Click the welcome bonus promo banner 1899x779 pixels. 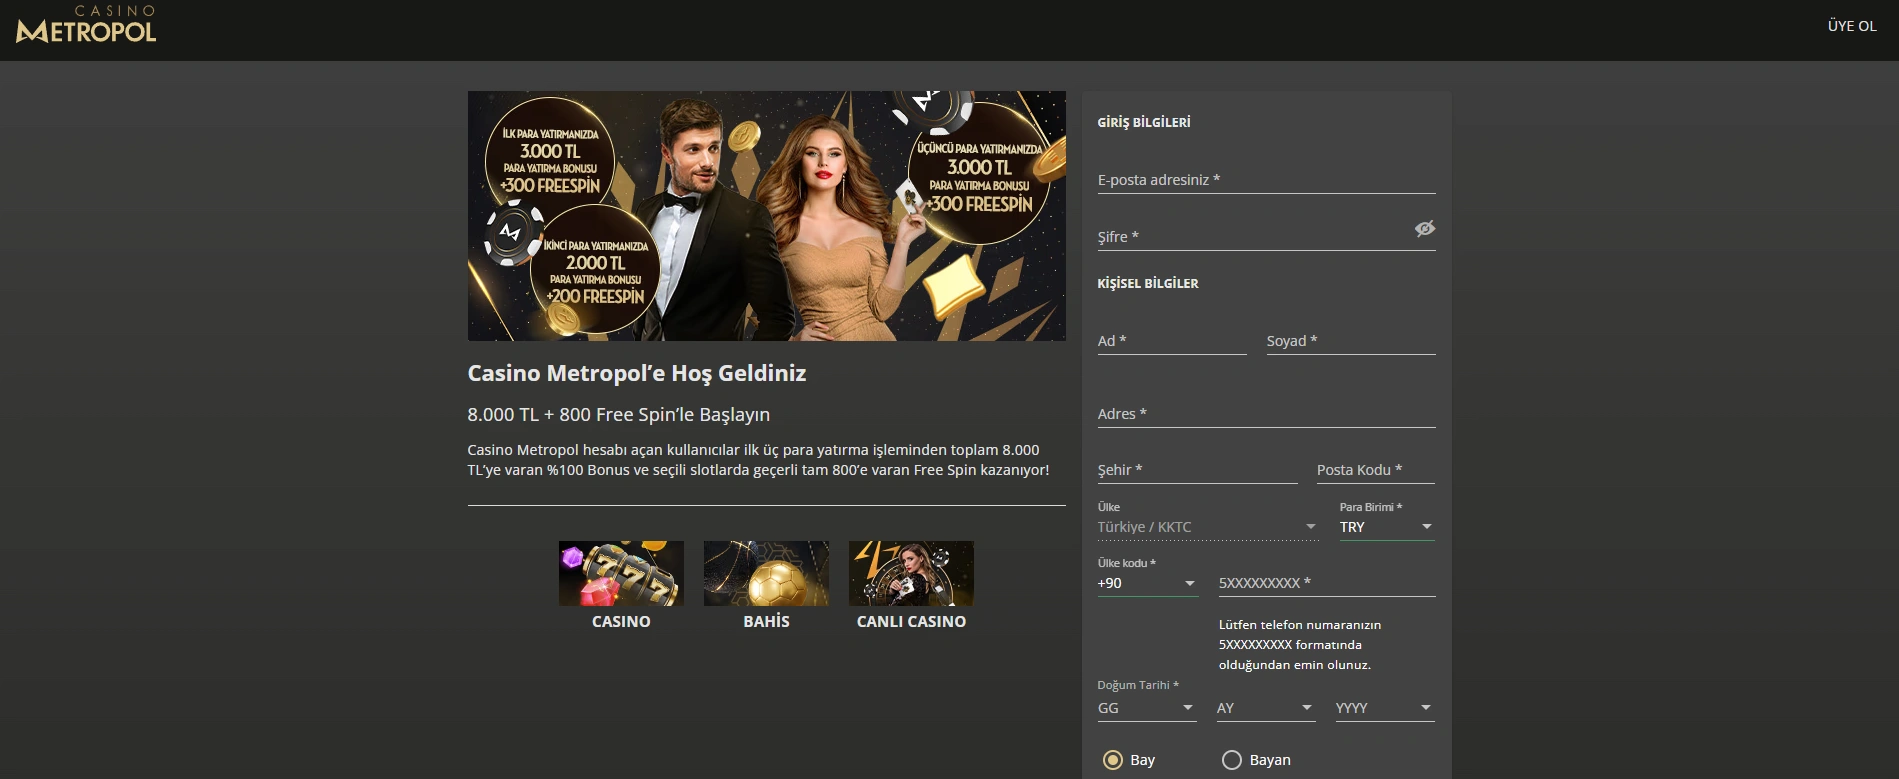tap(766, 216)
